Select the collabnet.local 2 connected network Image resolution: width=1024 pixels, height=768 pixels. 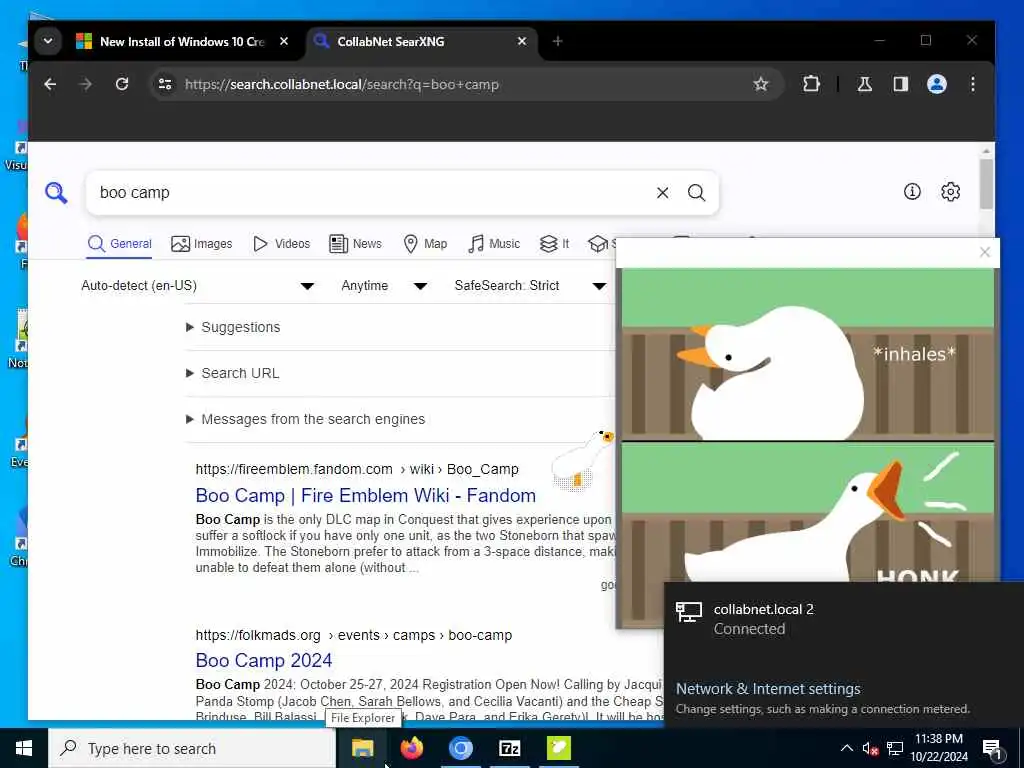click(844, 618)
